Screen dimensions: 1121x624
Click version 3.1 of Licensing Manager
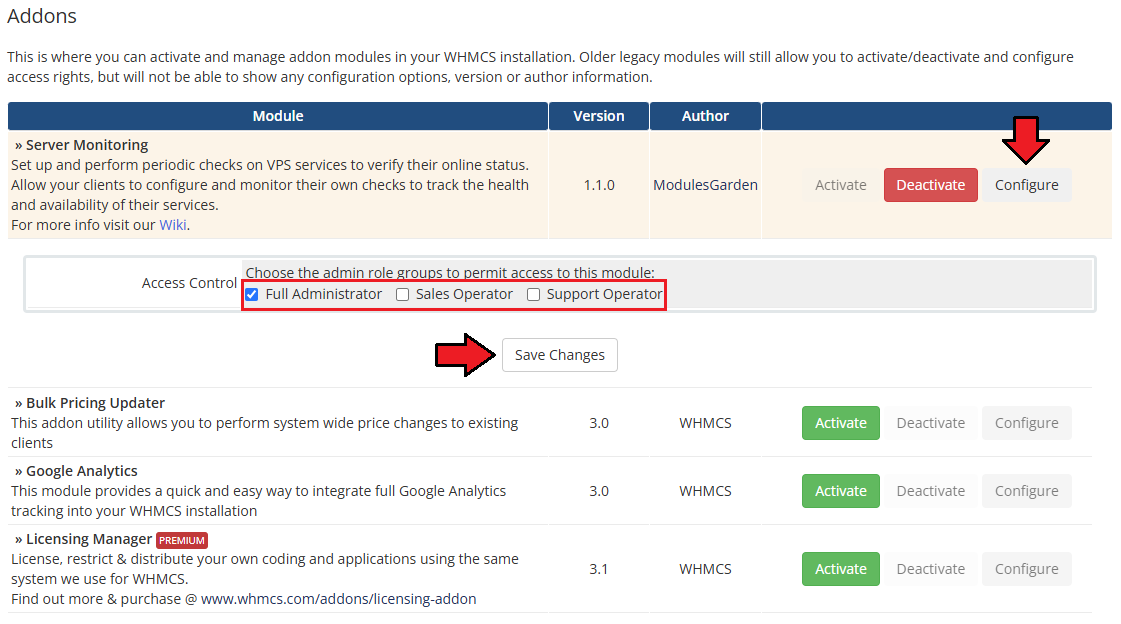(x=598, y=569)
